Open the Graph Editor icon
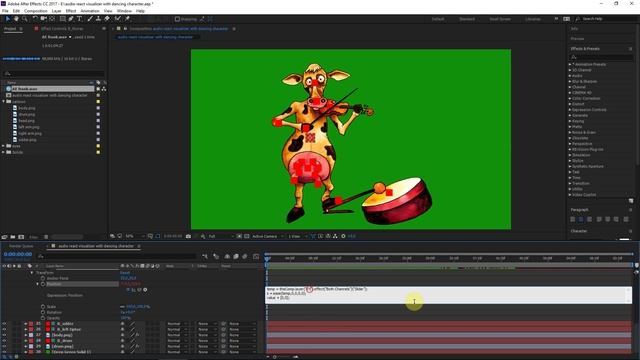640x360 pixels. (x=256, y=256)
